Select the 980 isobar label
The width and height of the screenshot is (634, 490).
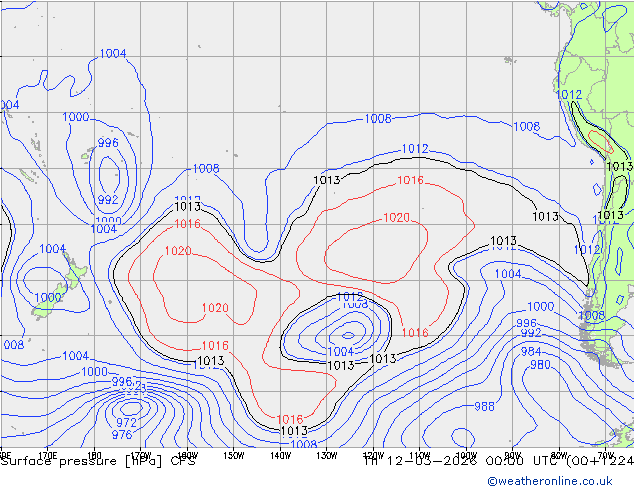[x=540, y=365]
